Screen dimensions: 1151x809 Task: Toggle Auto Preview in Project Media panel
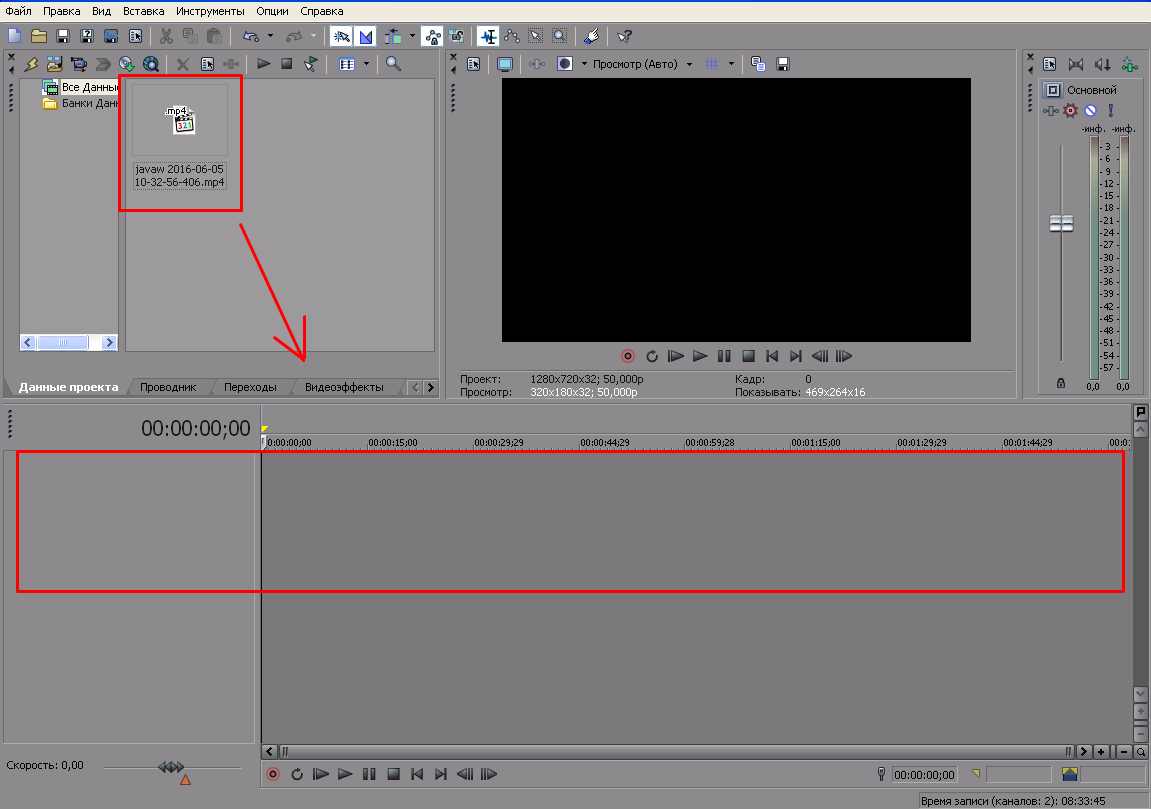point(311,65)
